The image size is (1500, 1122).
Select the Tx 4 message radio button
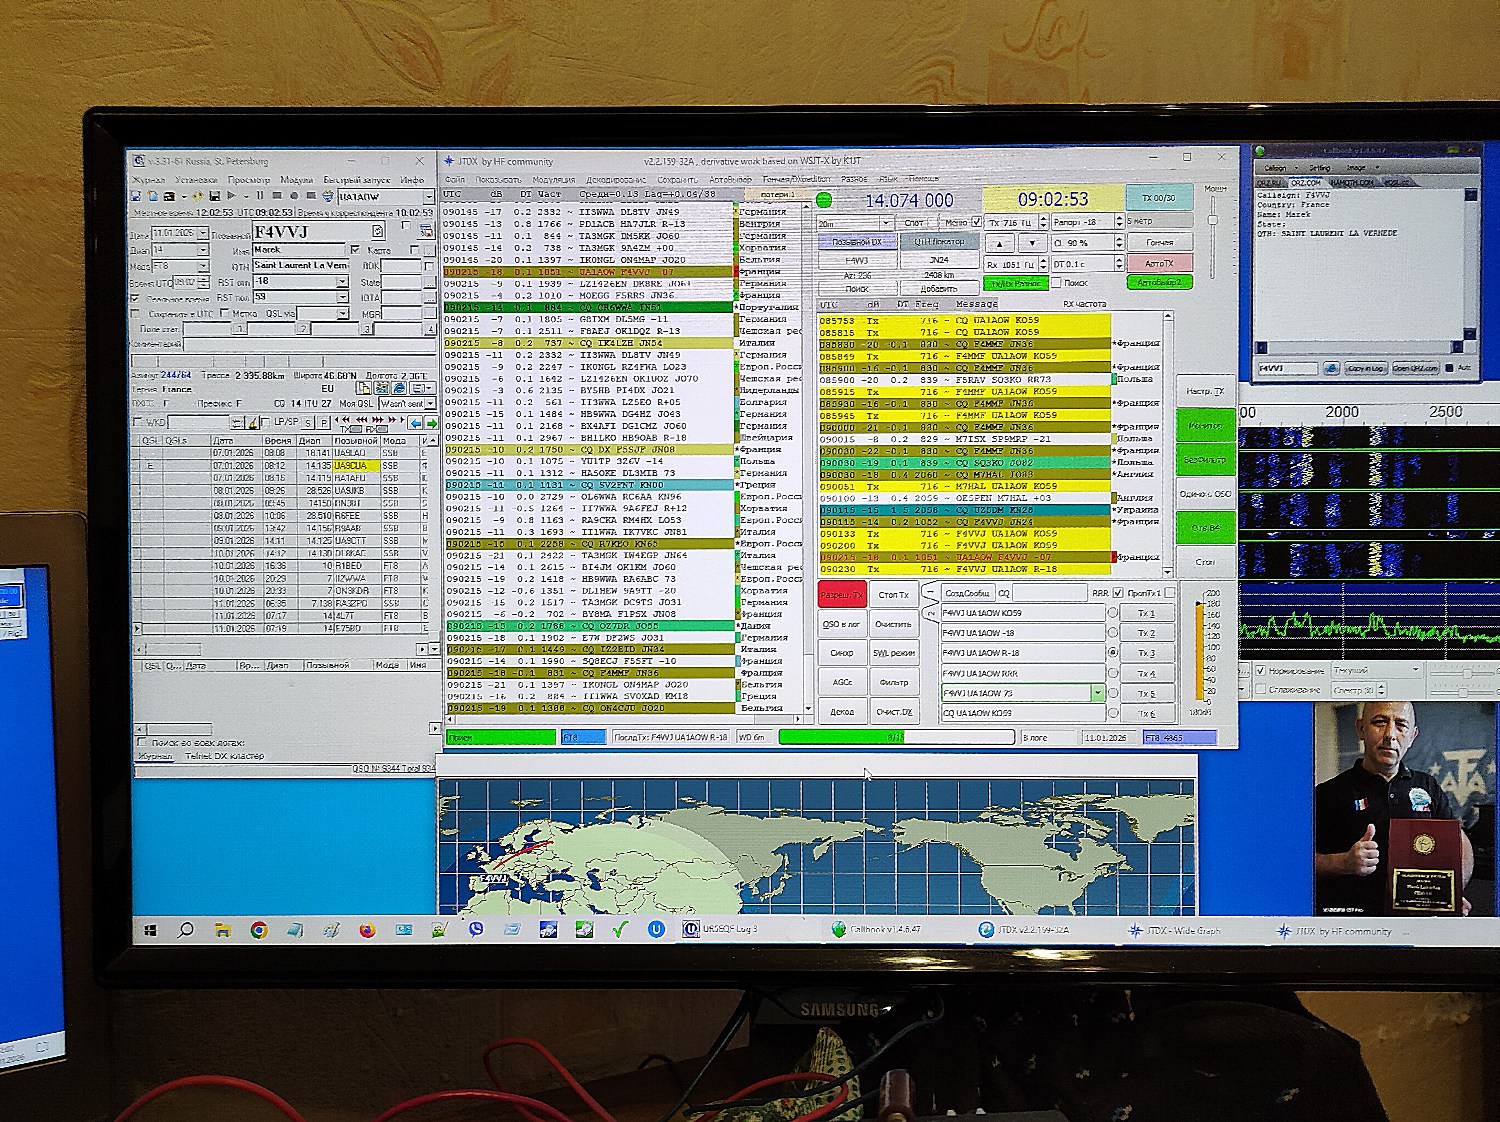coord(1112,673)
